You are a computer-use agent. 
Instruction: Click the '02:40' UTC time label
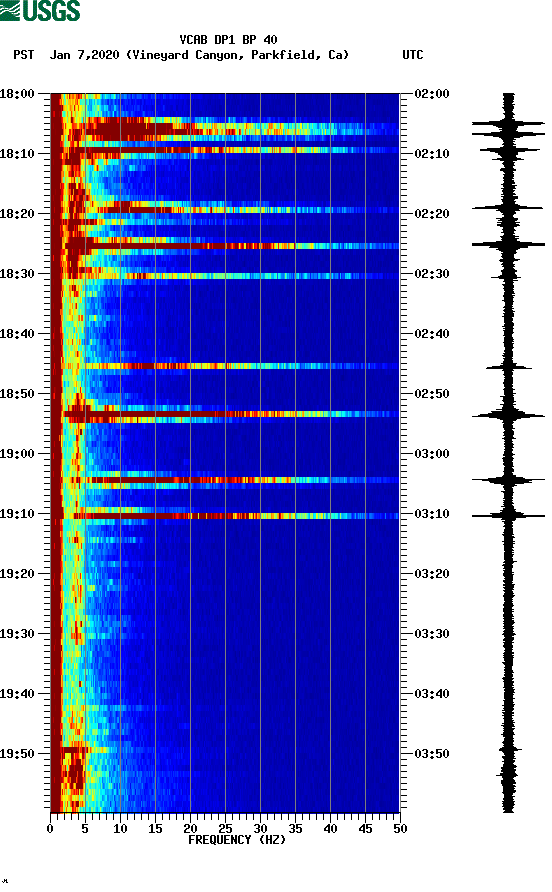[x=432, y=334]
